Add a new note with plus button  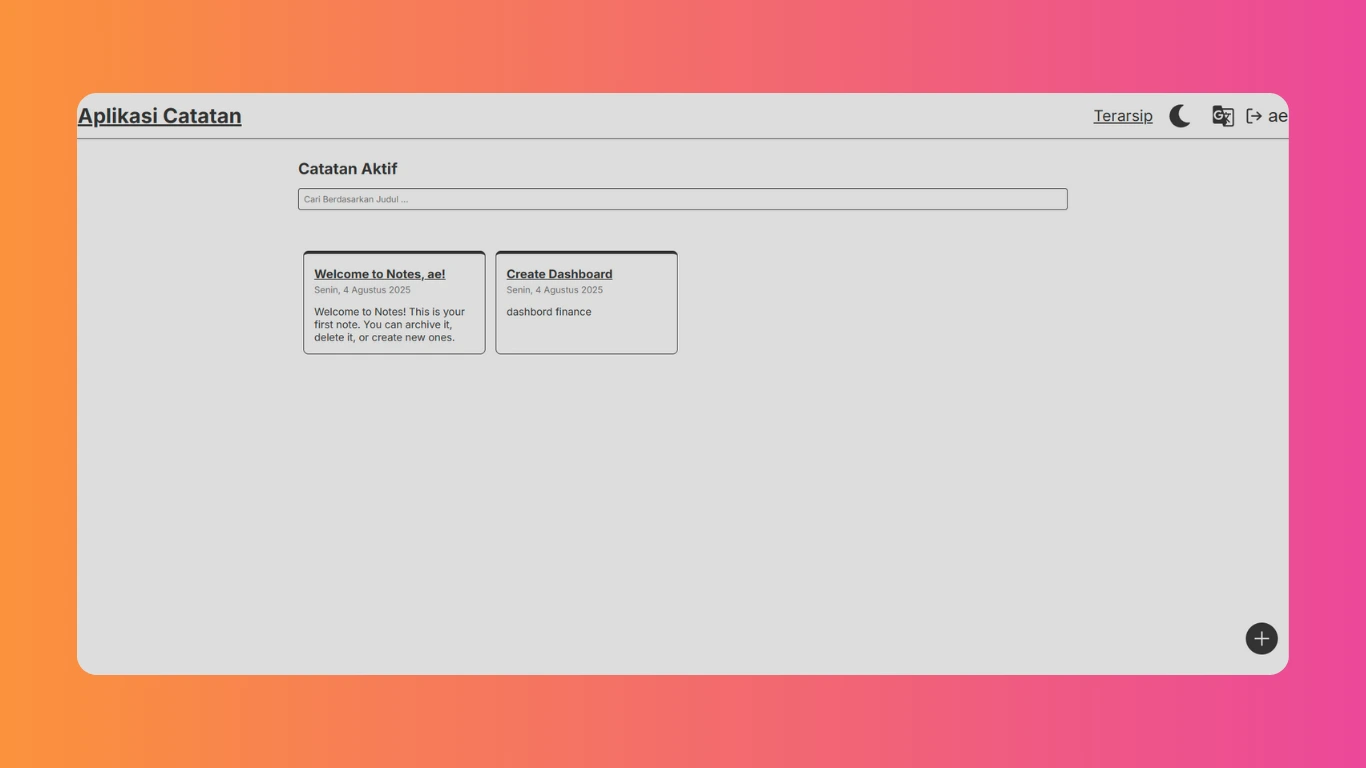(x=1261, y=639)
